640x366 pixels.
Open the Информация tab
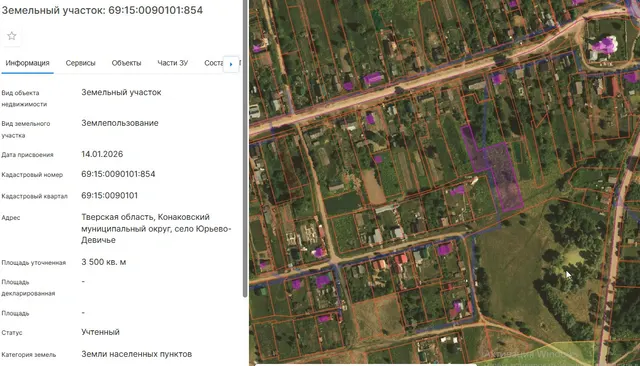tap(27, 63)
